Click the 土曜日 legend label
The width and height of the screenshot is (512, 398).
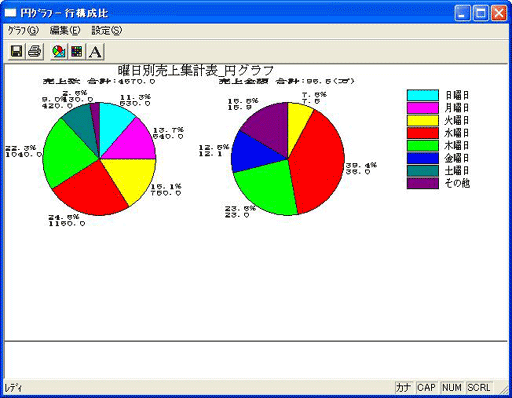(x=457, y=170)
